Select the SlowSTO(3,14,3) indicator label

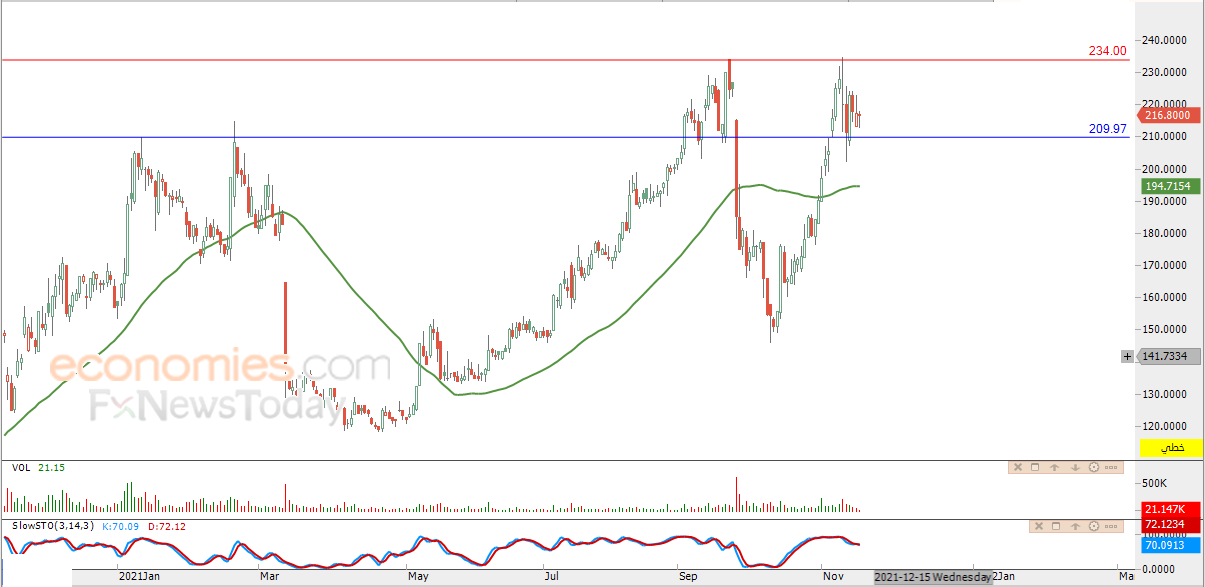[51, 525]
